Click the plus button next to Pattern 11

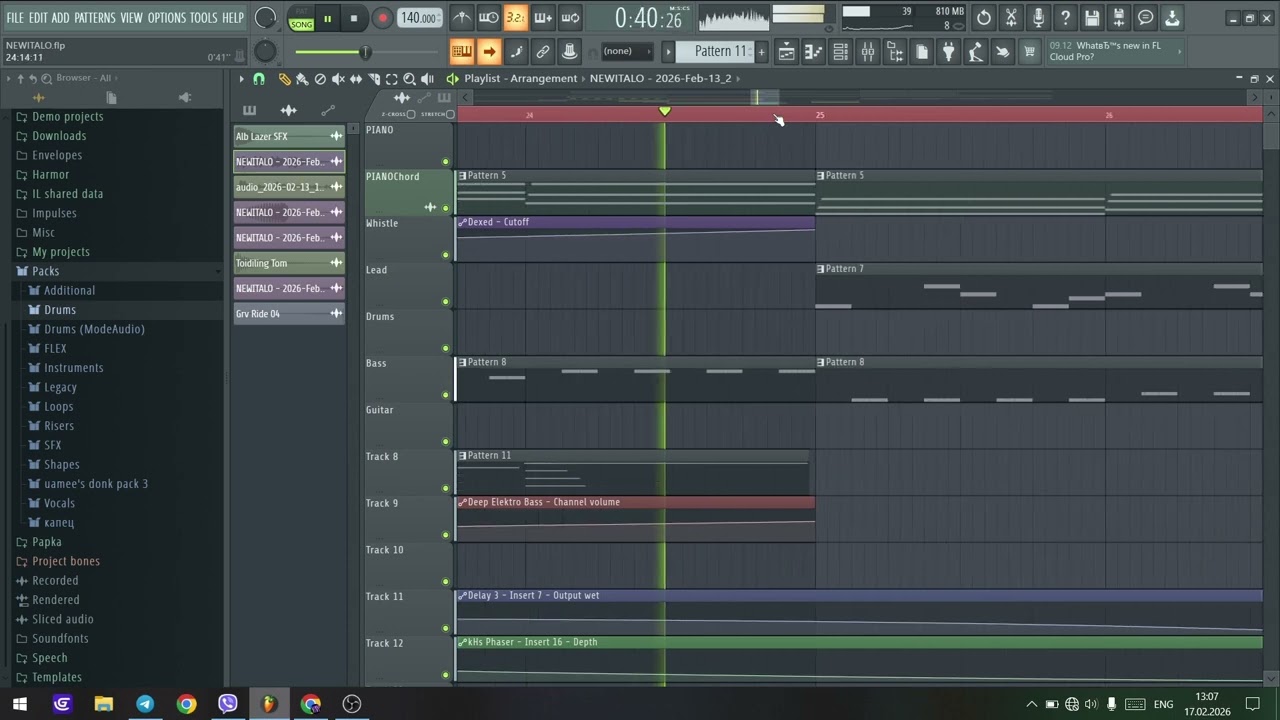click(x=761, y=51)
